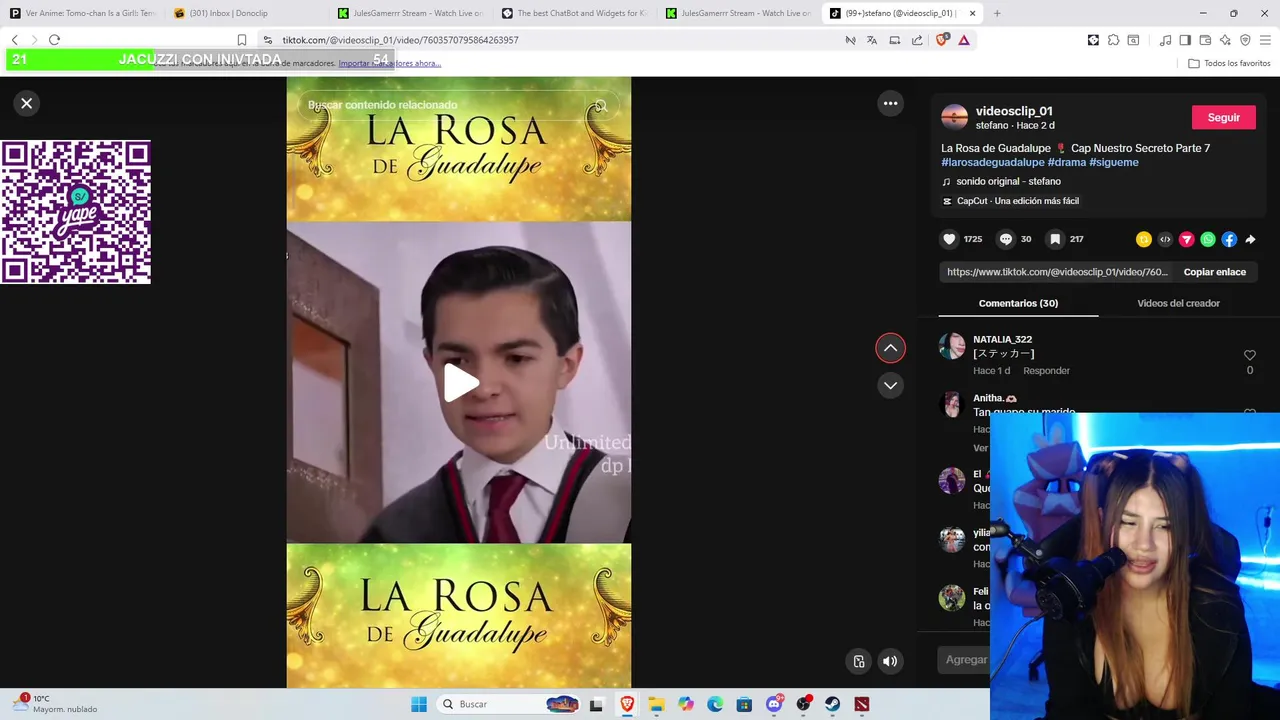Switch to ChatBot and Widgets tab

(574, 13)
